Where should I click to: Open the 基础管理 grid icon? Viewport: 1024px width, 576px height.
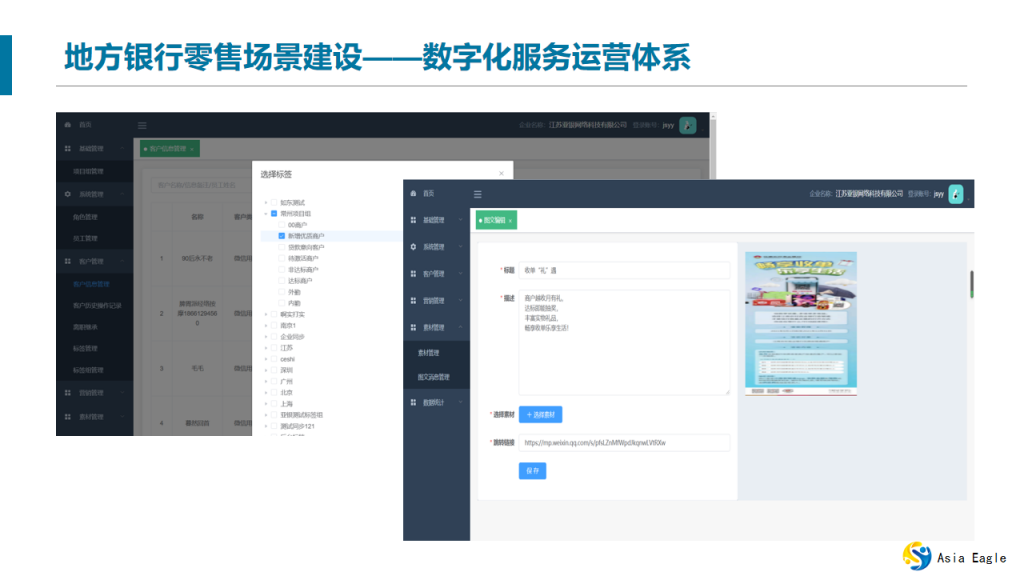click(412, 219)
